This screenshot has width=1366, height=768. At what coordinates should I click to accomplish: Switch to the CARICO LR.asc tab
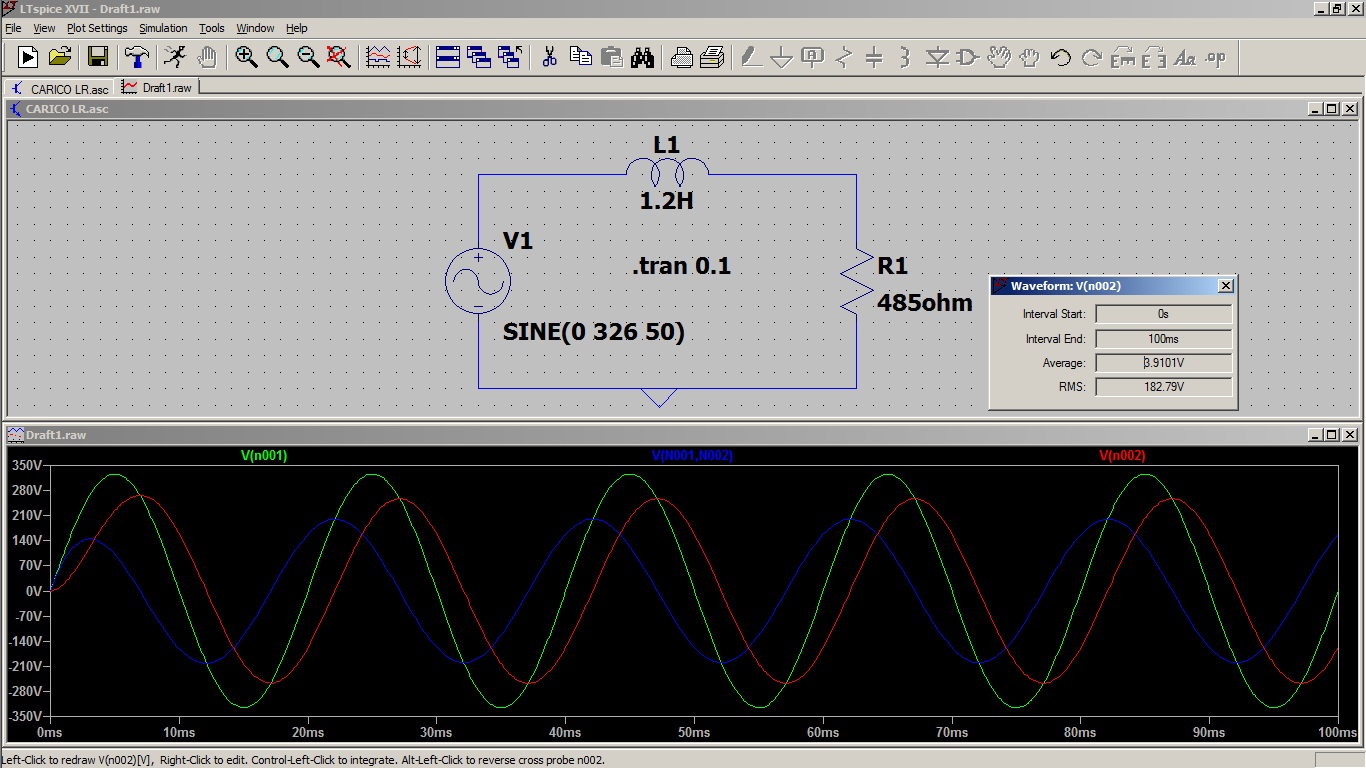click(x=60, y=89)
